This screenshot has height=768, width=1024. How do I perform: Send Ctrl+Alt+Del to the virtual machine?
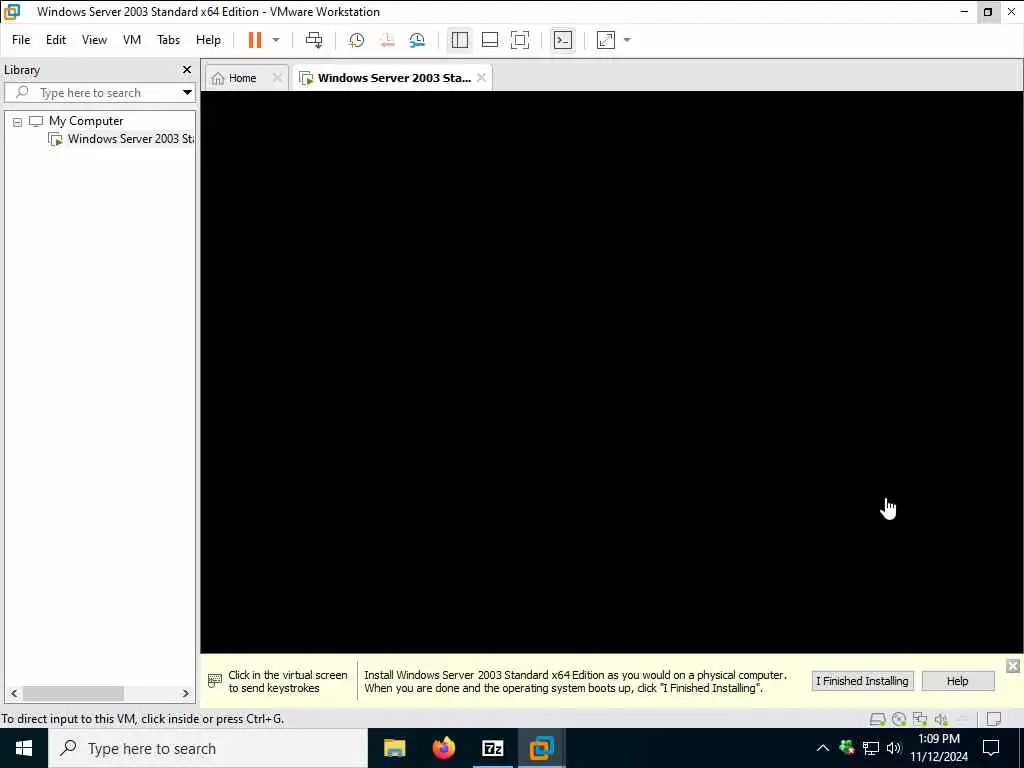coord(314,40)
